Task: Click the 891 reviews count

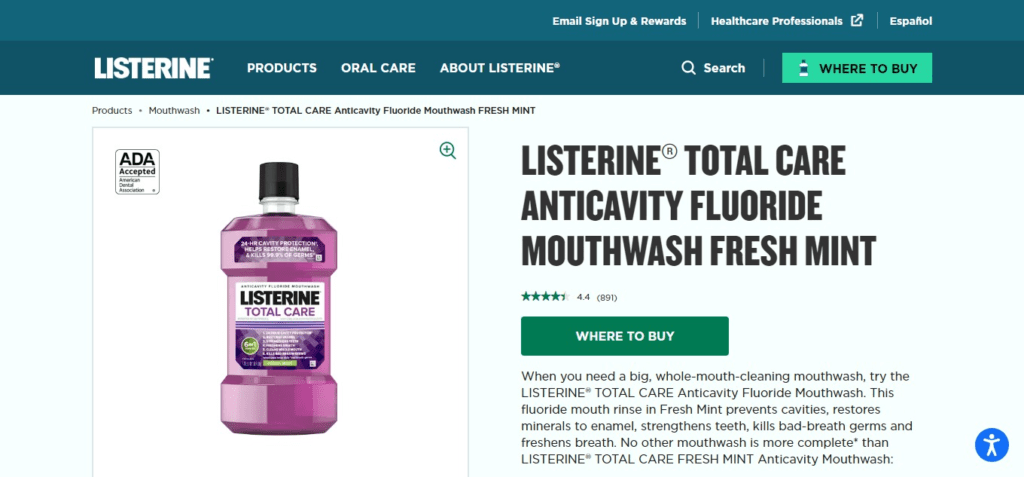Action: click(607, 297)
